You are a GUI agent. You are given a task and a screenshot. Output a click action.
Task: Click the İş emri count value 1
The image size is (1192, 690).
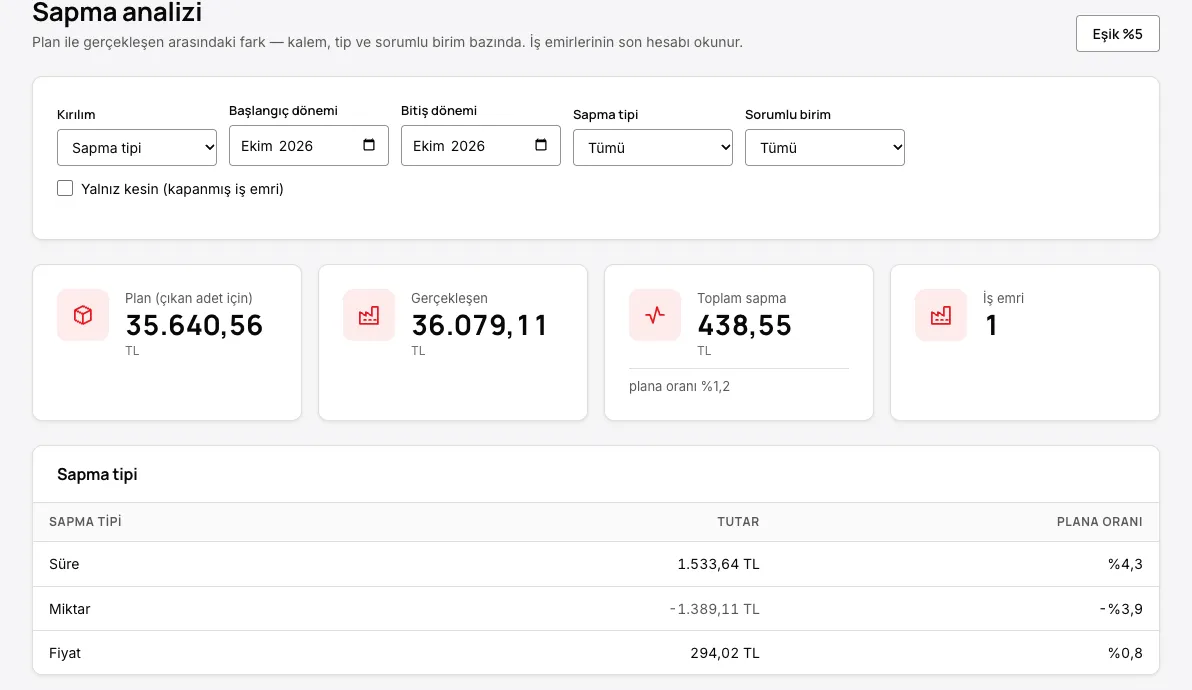(991, 325)
